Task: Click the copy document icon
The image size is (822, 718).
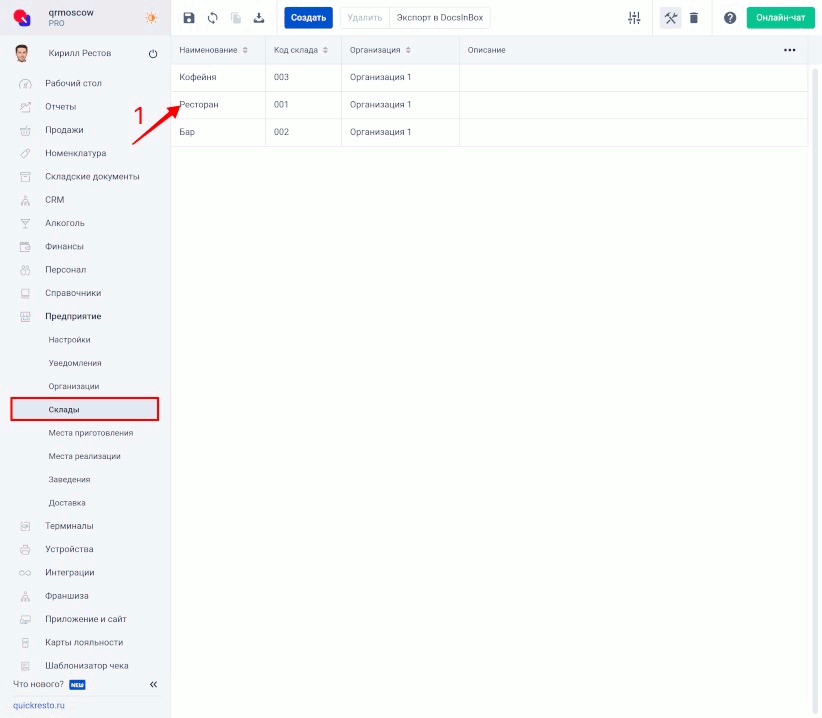Action: click(x=236, y=18)
